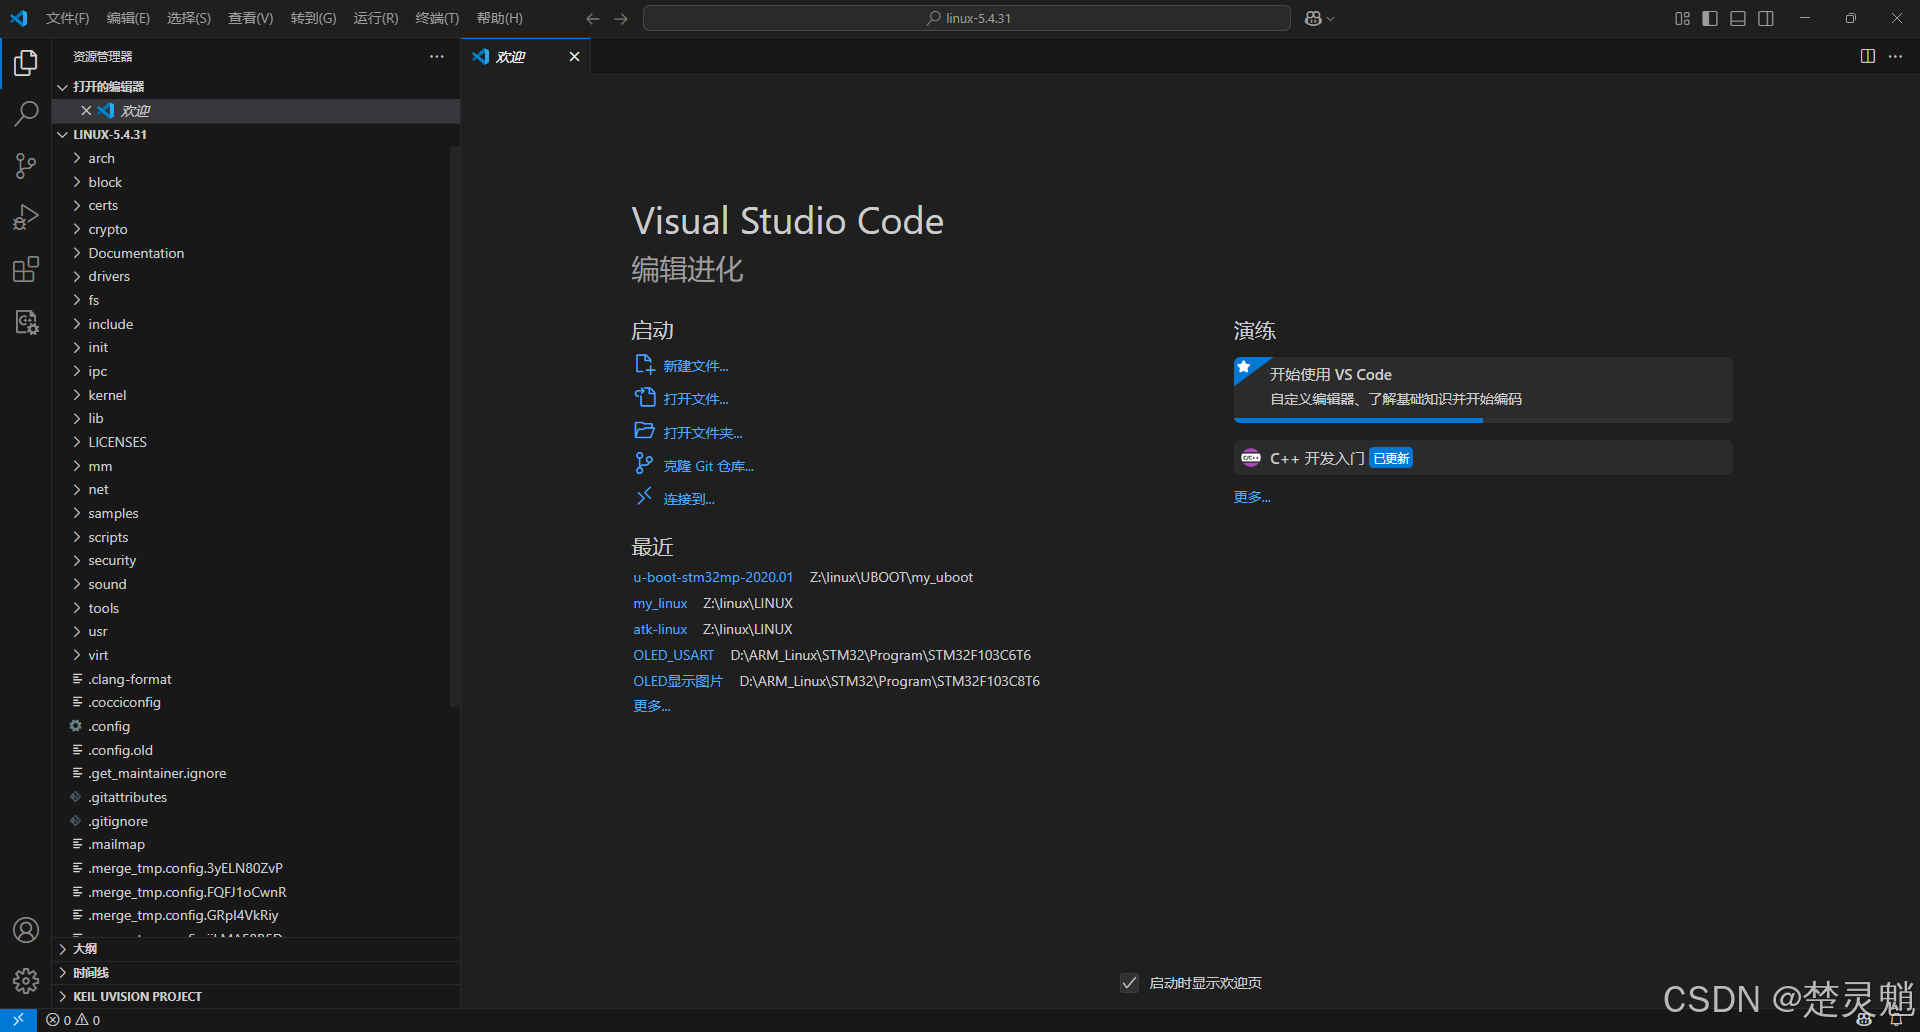Open the Search view in activity bar
Viewport: 1920px width, 1032px height.
(x=26, y=114)
